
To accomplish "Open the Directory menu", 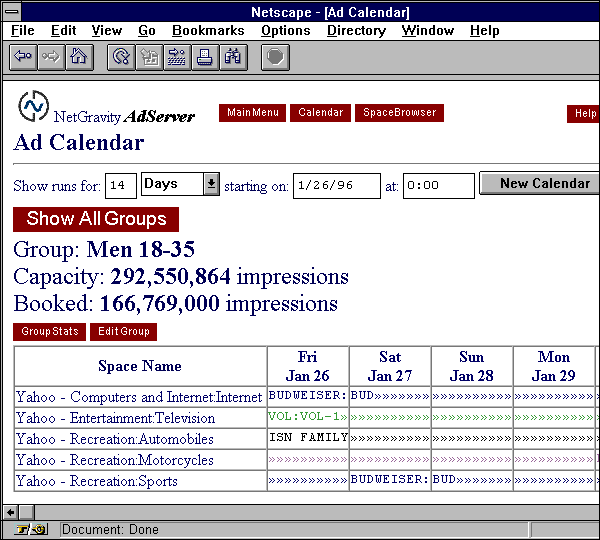I will pyautogui.click(x=356, y=31).
